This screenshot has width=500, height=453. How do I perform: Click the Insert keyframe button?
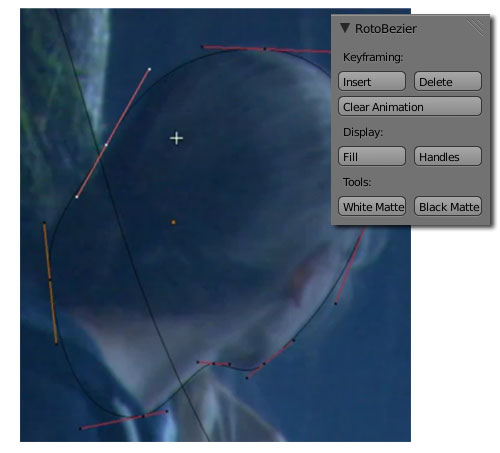372,81
